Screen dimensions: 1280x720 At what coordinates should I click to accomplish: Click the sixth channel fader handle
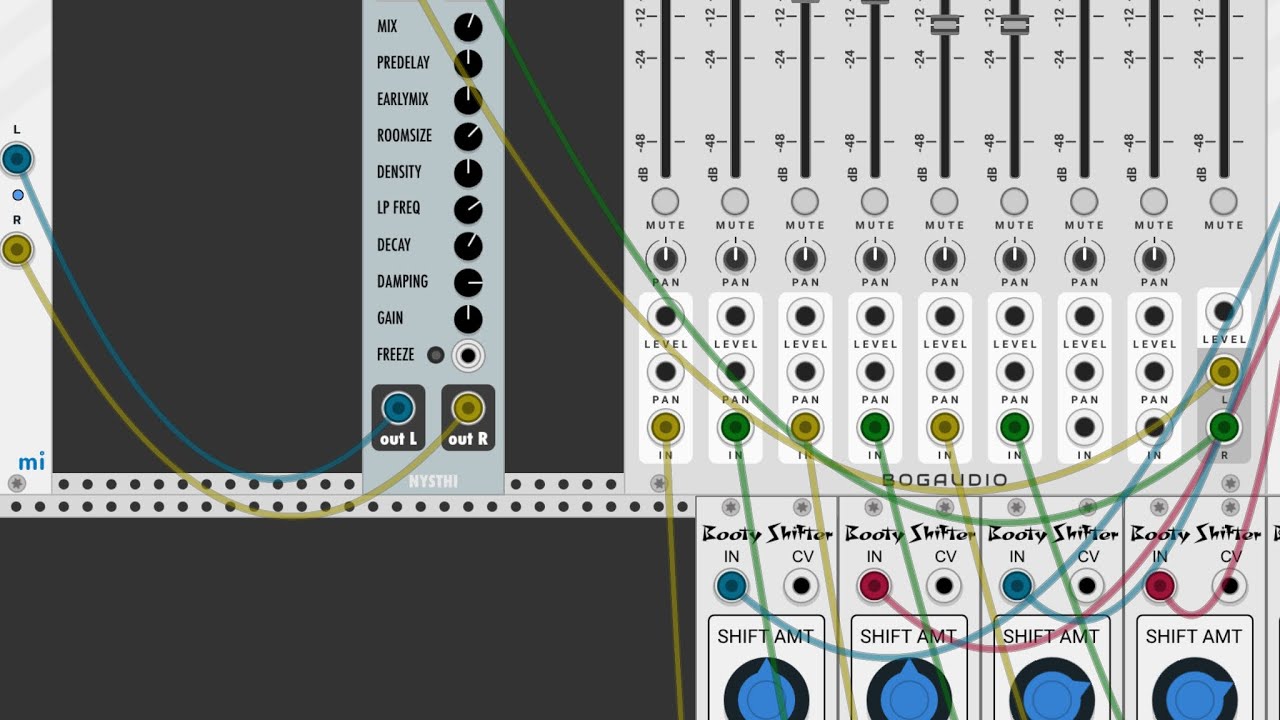coord(1015,25)
